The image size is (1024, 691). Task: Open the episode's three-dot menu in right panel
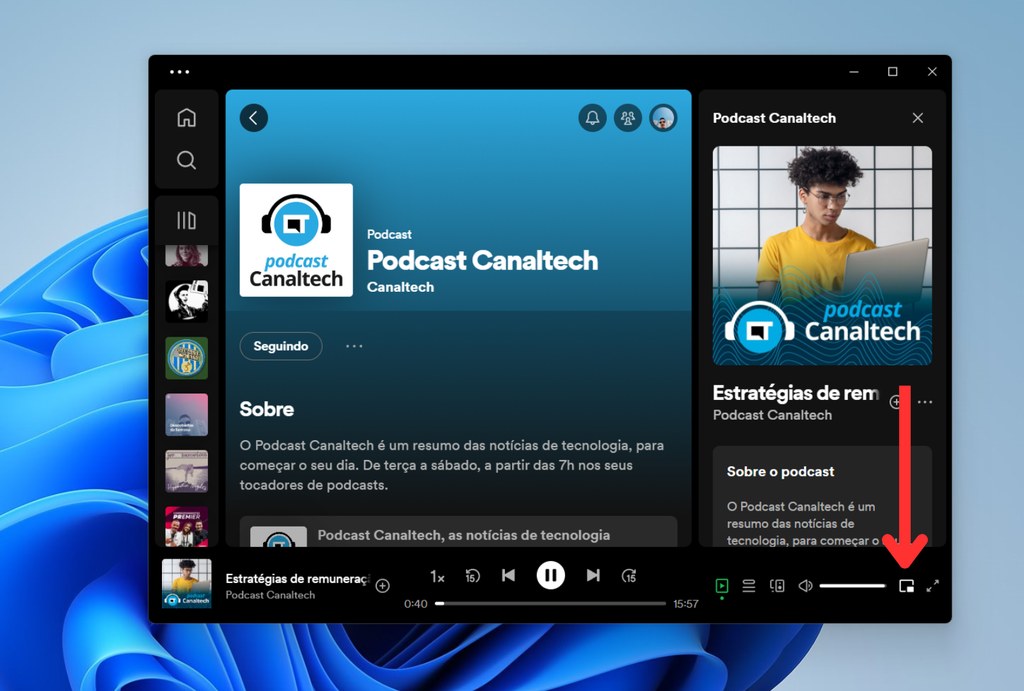(x=924, y=401)
